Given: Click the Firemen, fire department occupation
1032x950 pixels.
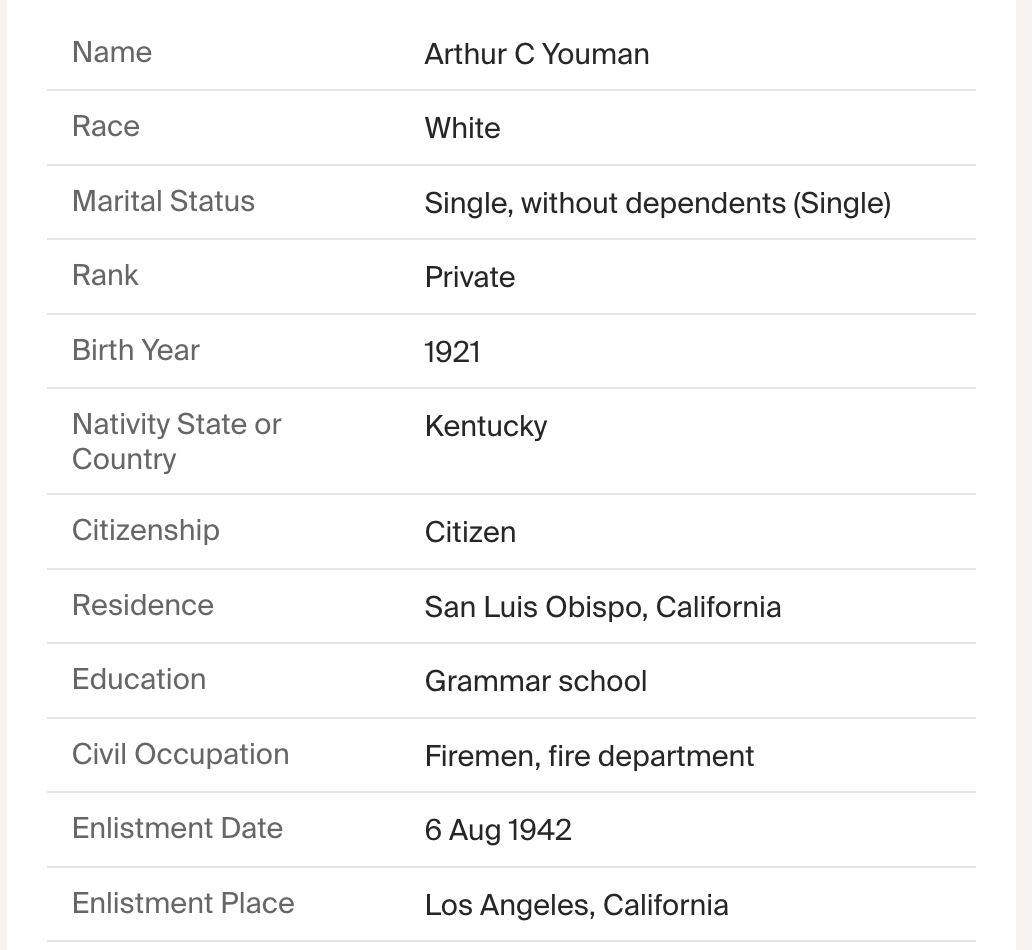Looking at the screenshot, I should coord(589,756).
